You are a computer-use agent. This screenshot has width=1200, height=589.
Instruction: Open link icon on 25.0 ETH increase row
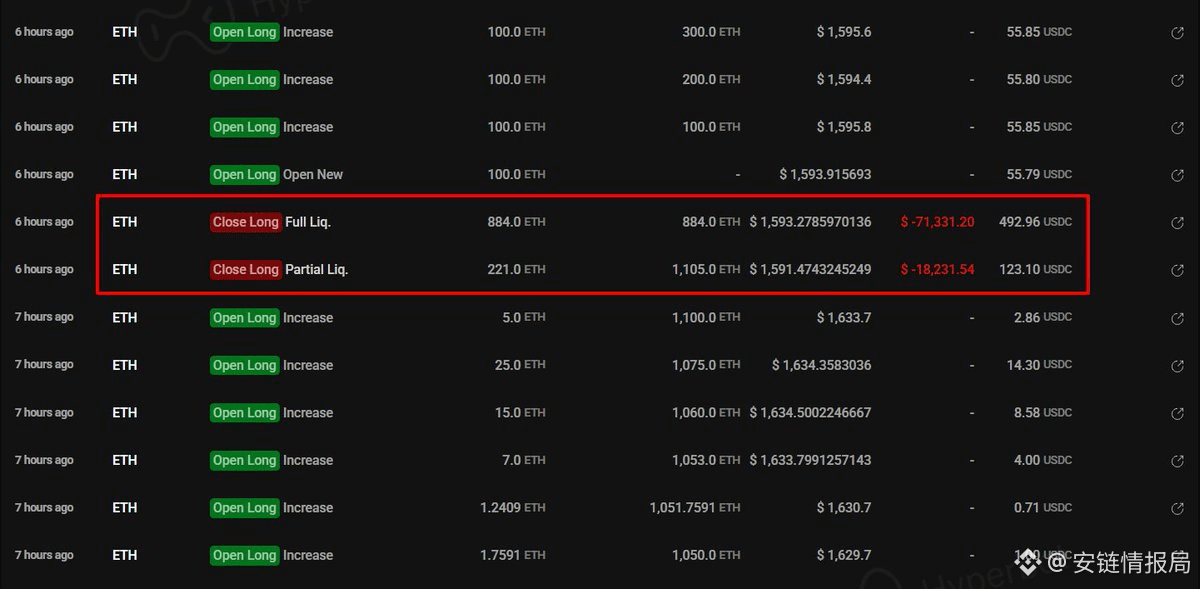[1177, 366]
